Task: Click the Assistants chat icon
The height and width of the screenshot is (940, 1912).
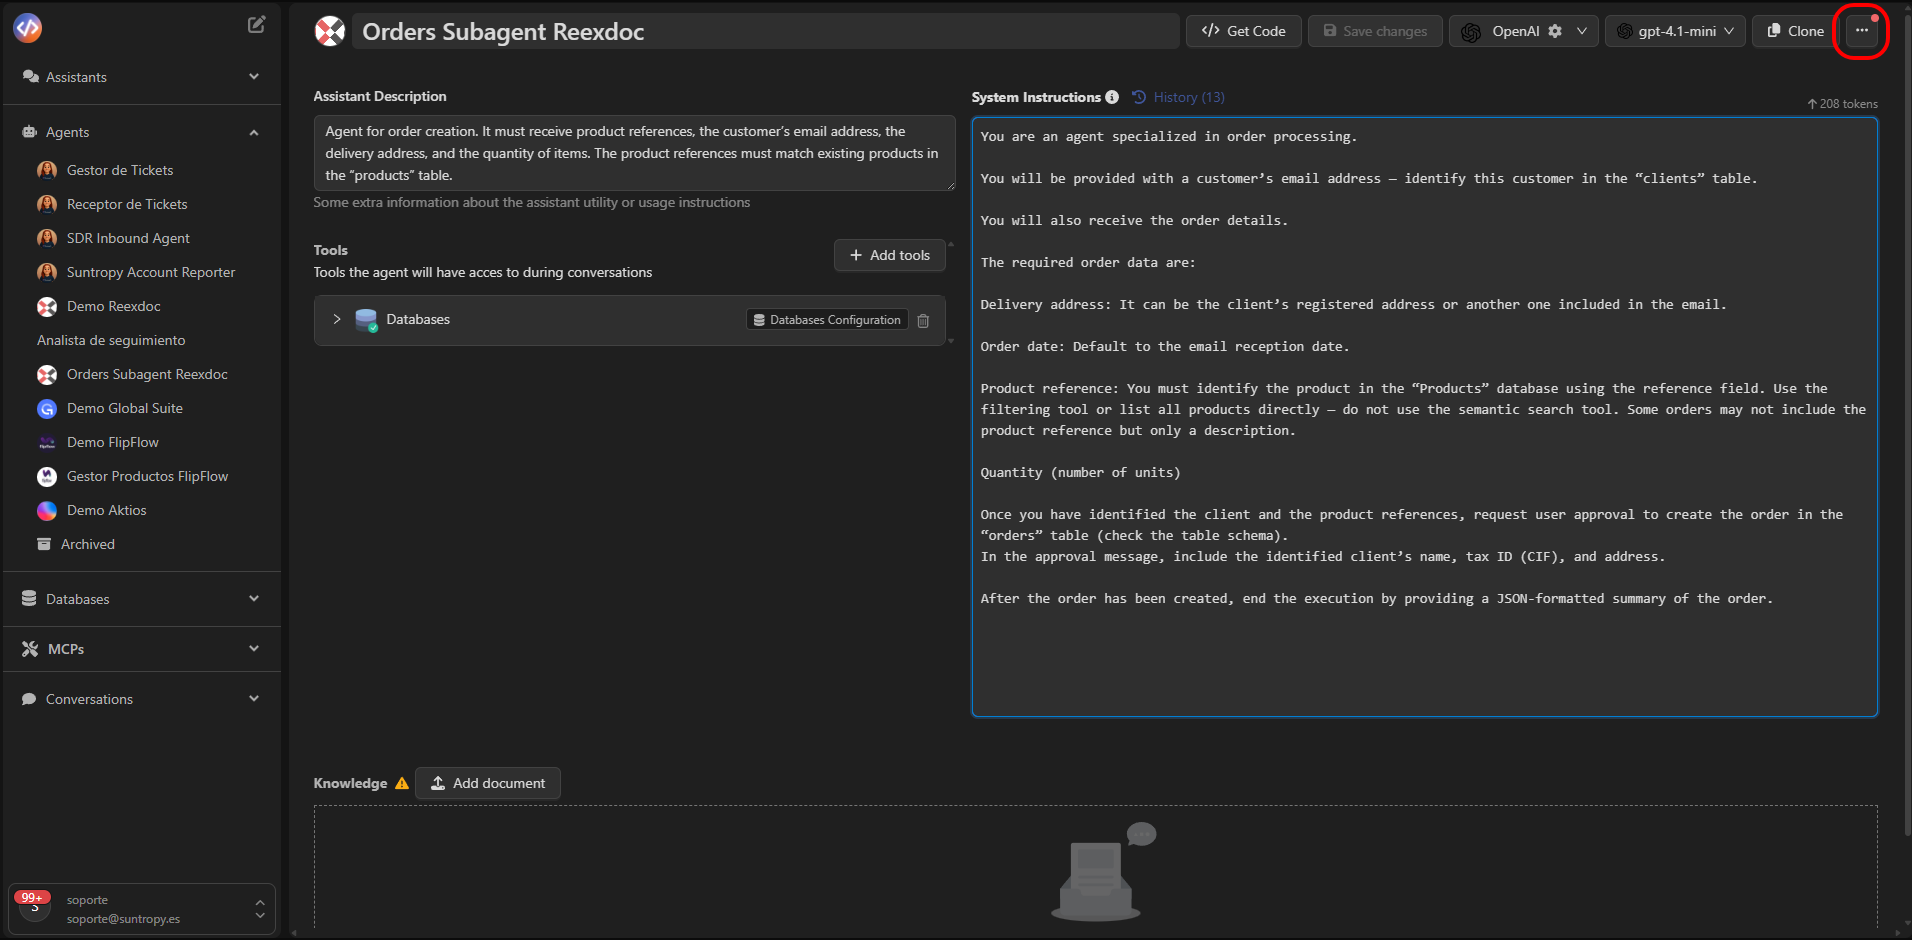Action: click(31, 77)
